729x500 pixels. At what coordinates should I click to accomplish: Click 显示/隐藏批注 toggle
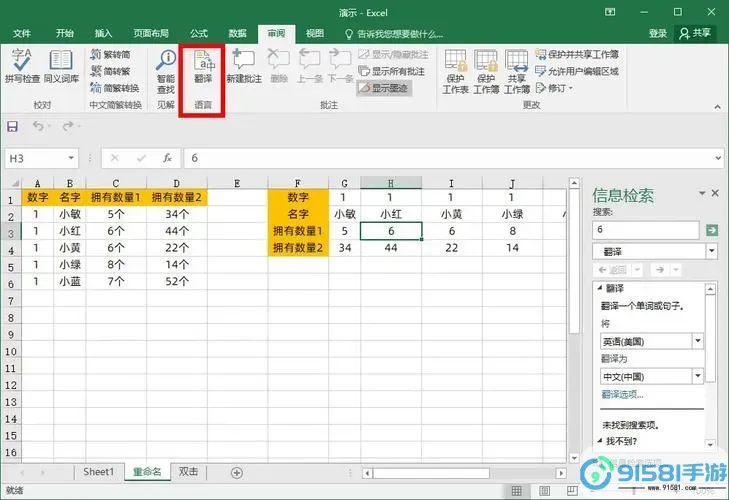point(393,54)
